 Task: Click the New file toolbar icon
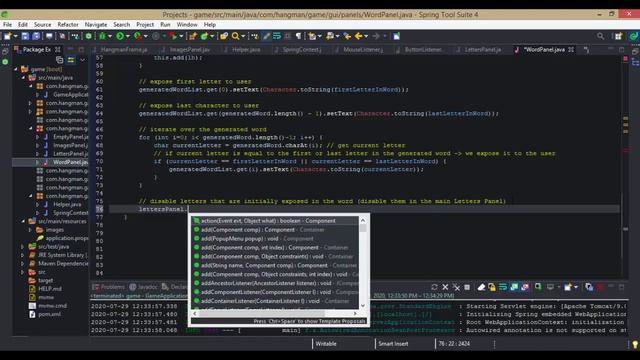pos(7,36)
